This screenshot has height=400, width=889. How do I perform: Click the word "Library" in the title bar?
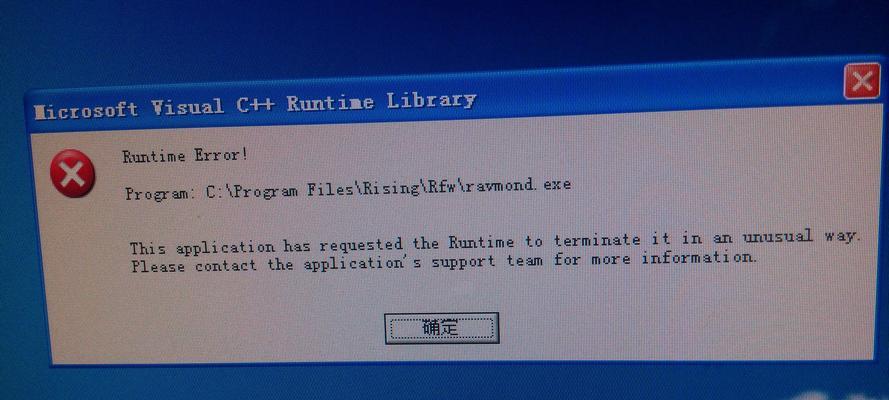click(x=431, y=101)
